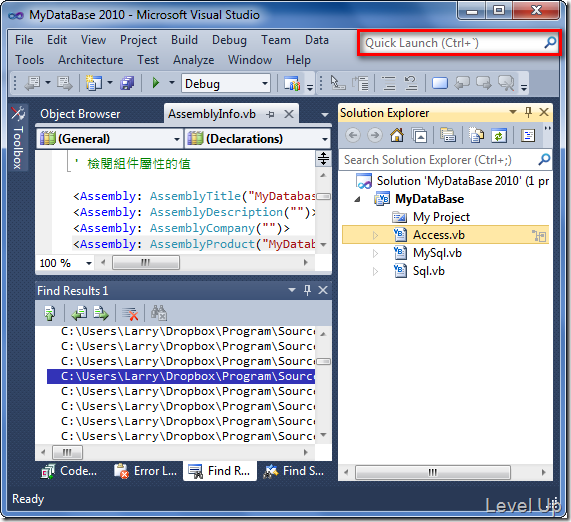Click the Save All toolbar icon
The image size is (571, 522).
(127, 83)
